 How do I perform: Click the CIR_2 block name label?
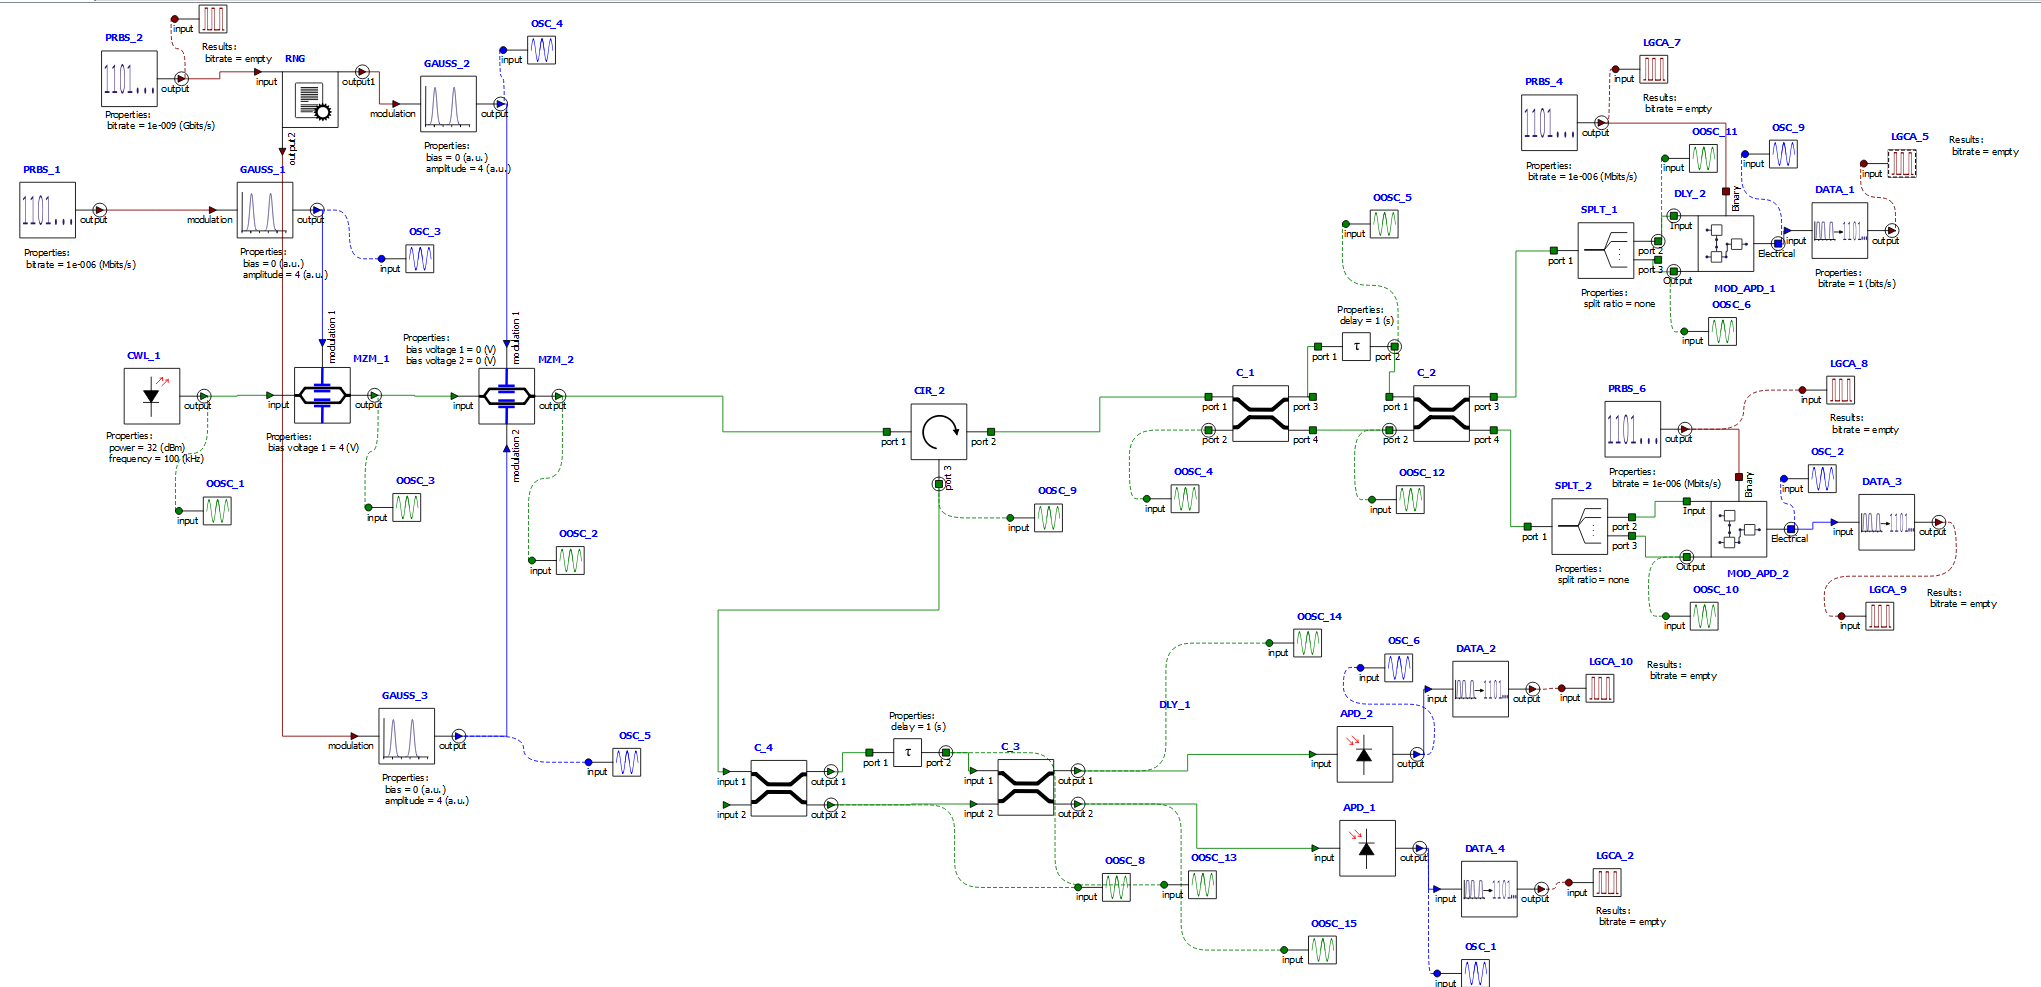(x=929, y=391)
